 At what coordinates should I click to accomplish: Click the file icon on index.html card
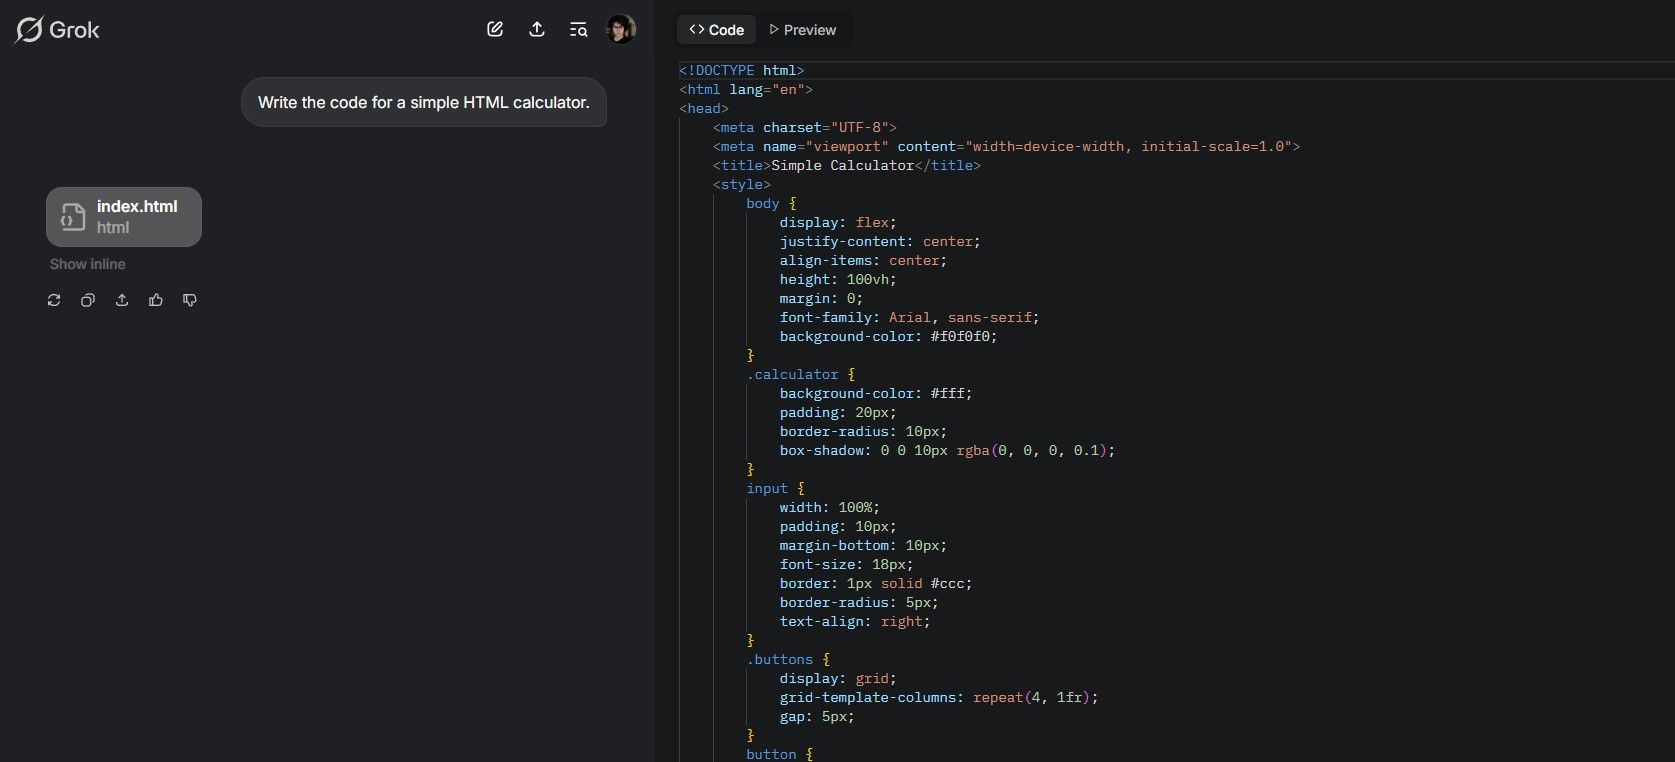click(x=73, y=217)
